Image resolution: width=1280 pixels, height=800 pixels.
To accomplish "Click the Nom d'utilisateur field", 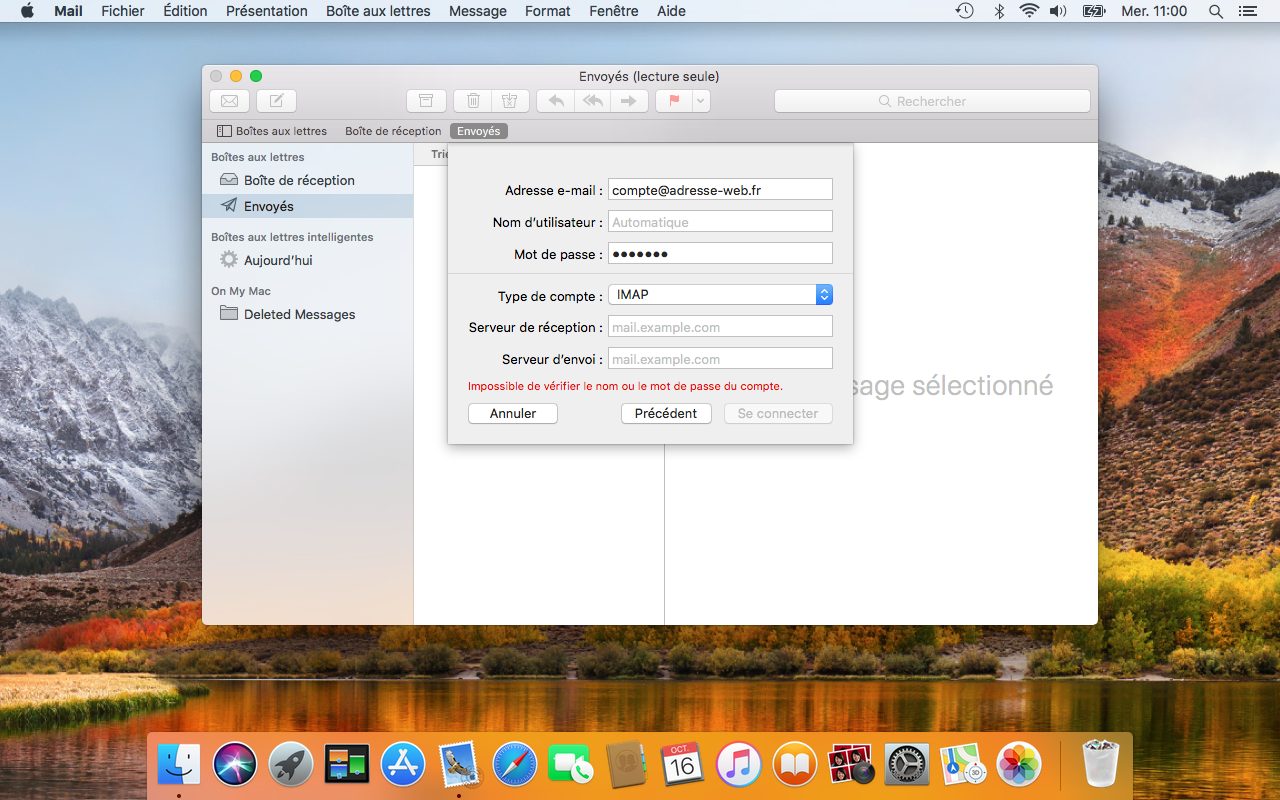I will (x=720, y=222).
